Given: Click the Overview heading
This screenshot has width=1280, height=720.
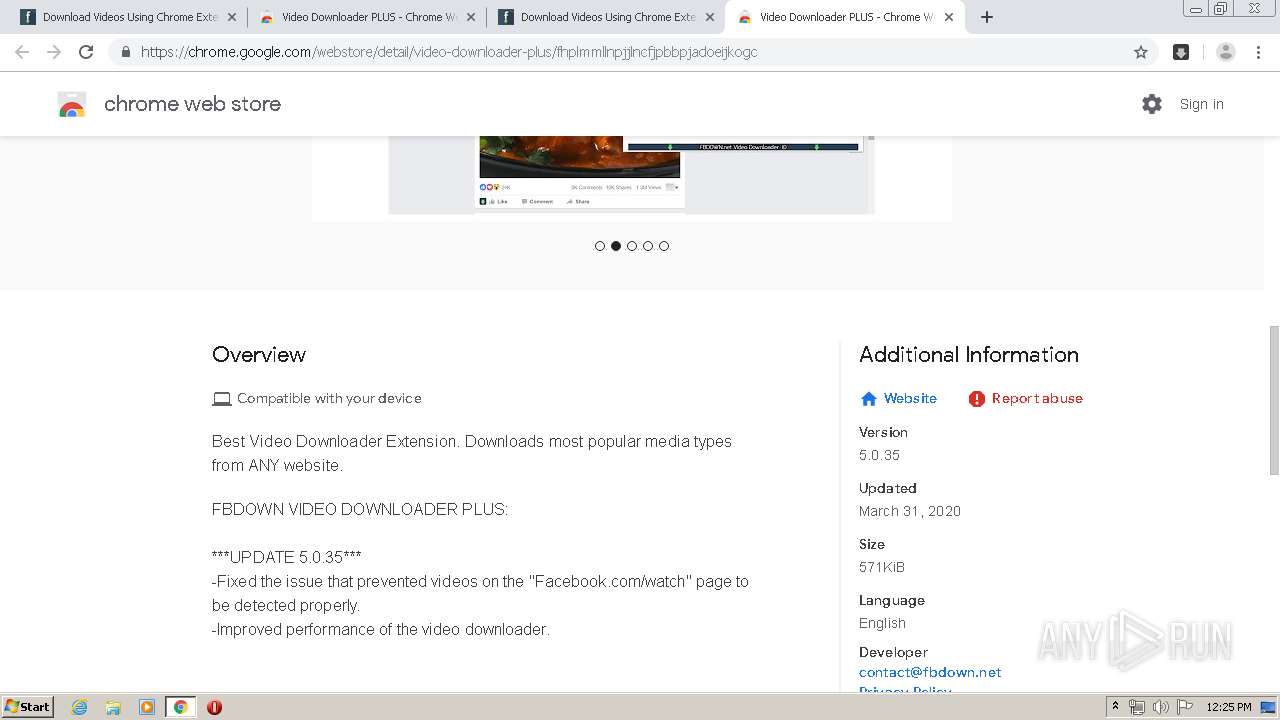Looking at the screenshot, I should pyautogui.click(x=259, y=354).
